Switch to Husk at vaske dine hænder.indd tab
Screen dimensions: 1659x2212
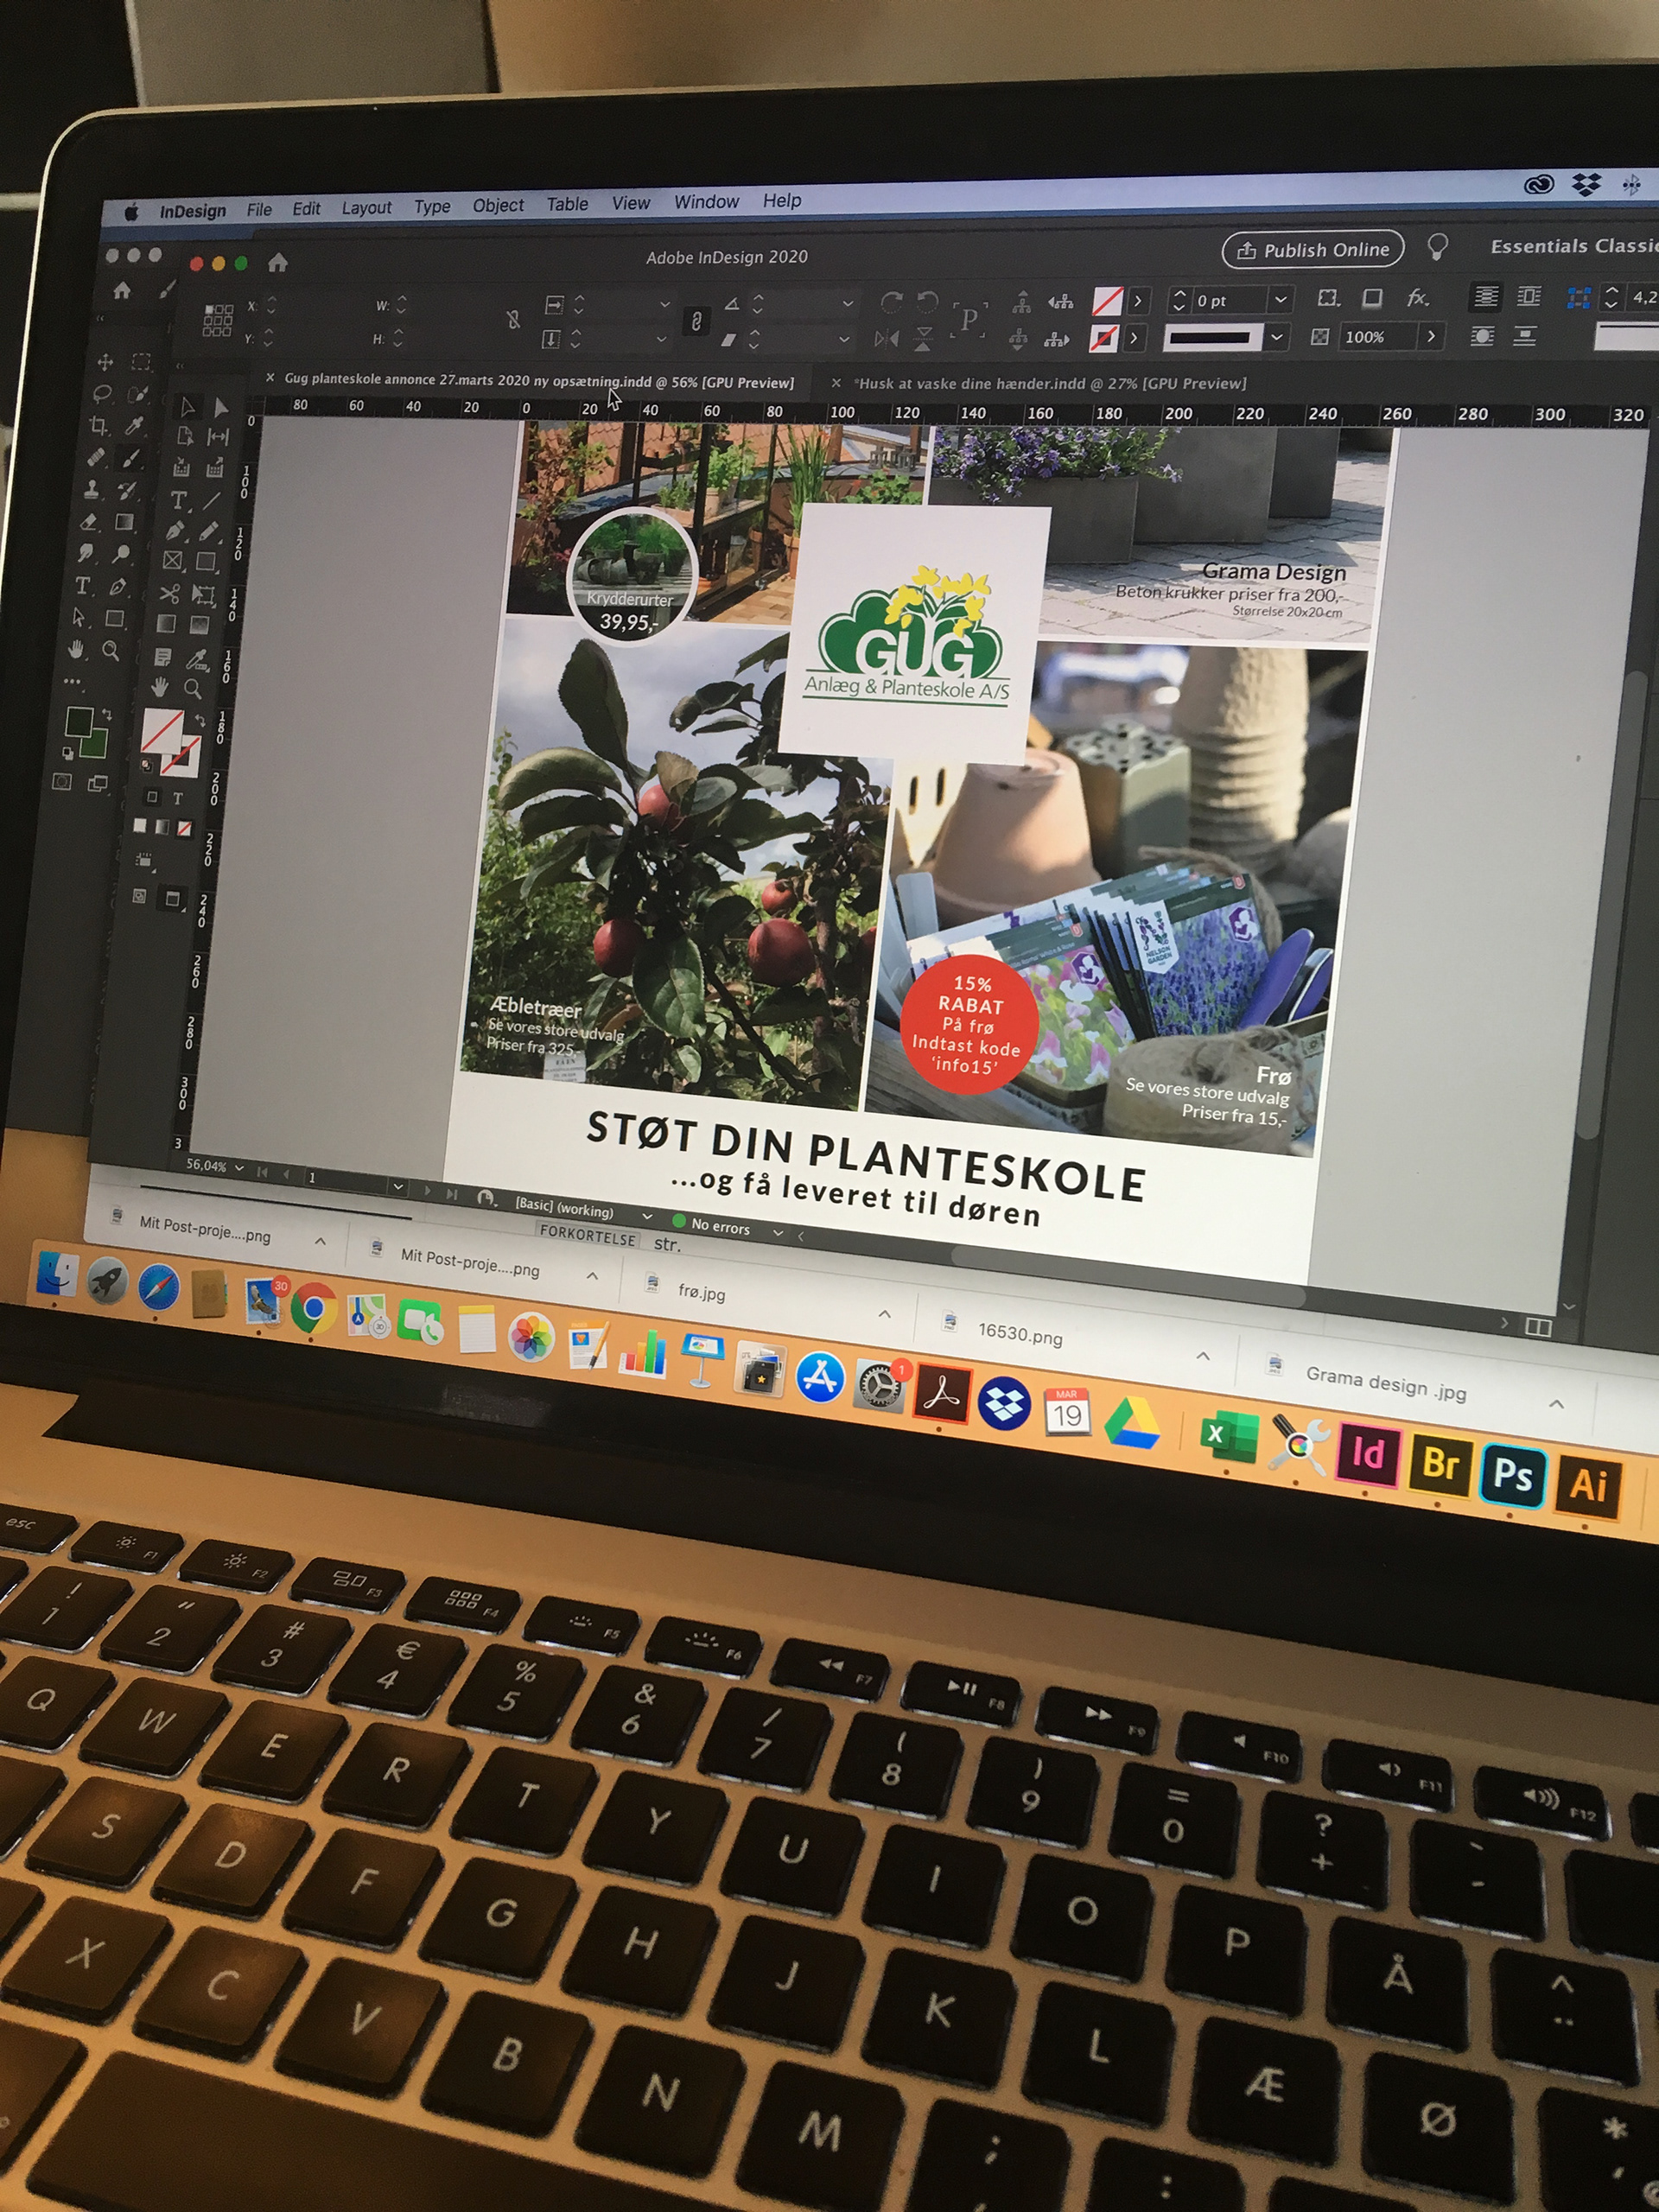(x=1051, y=383)
